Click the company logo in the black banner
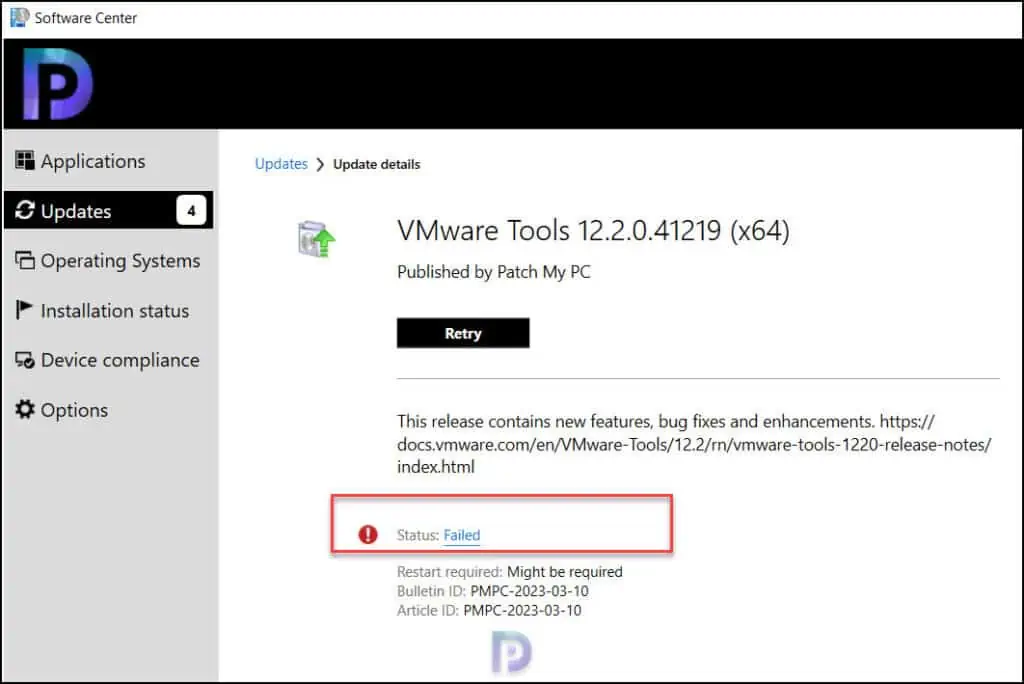Image resolution: width=1024 pixels, height=684 pixels. pos(57,84)
